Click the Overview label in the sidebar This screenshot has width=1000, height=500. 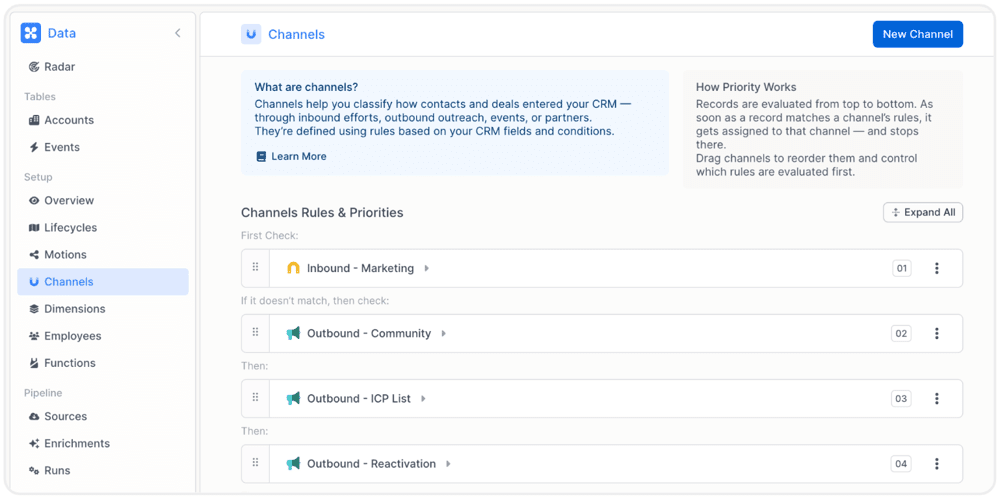tap(69, 200)
